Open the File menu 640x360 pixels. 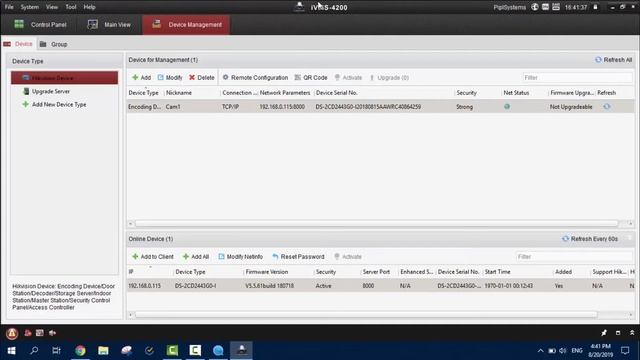tap(9, 7)
